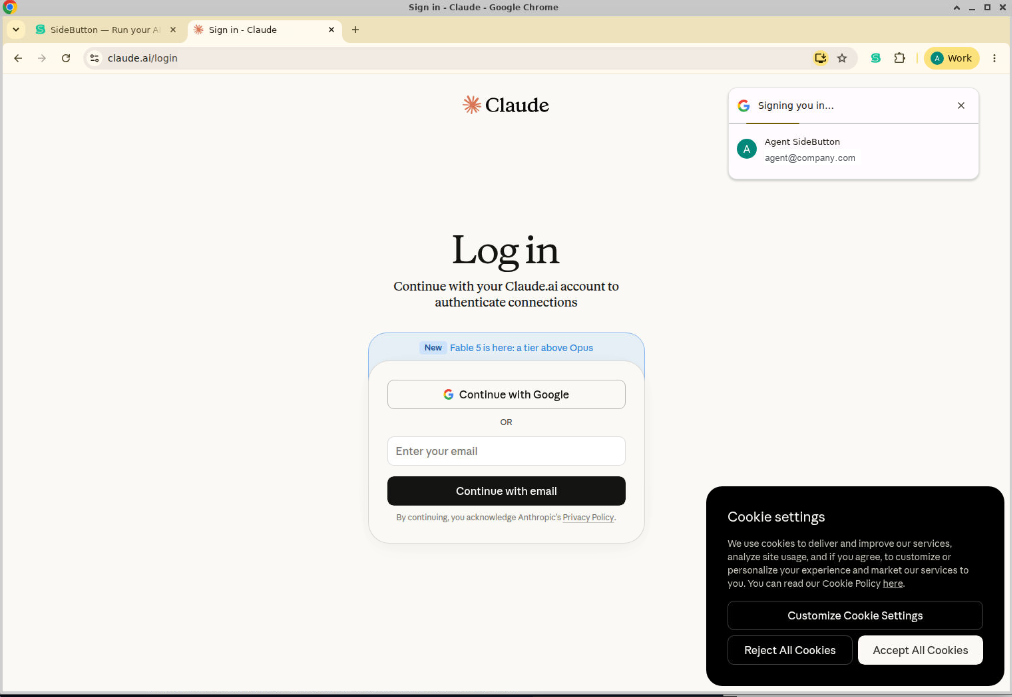Click the Log in heading
The width and height of the screenshot is (1012, 697).
coord(505,250)
